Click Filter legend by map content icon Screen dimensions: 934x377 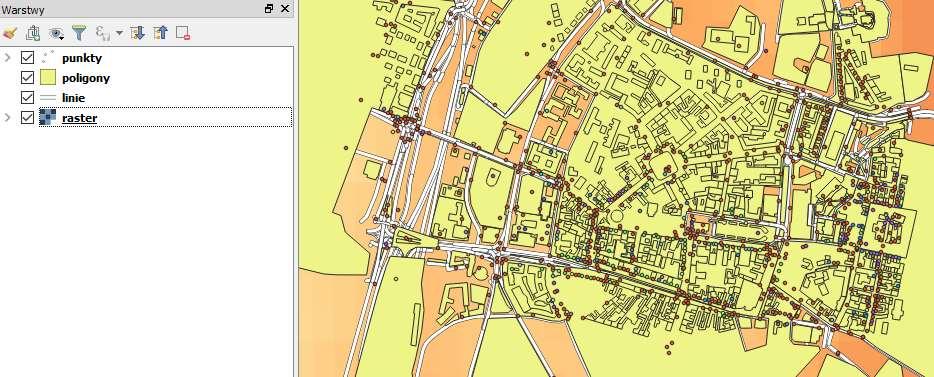pos(79,33)
